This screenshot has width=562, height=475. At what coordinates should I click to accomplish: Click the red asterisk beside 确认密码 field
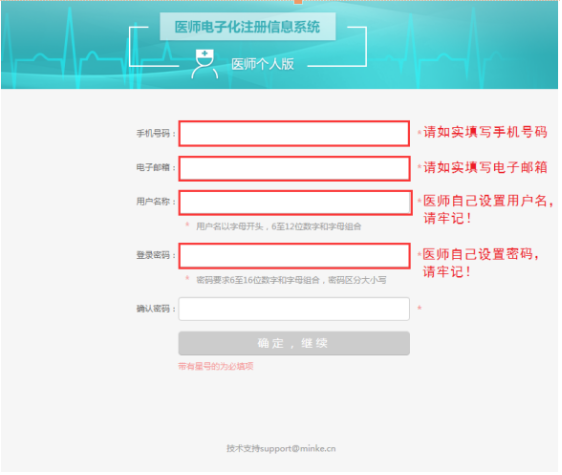click(x=419, y=308)
